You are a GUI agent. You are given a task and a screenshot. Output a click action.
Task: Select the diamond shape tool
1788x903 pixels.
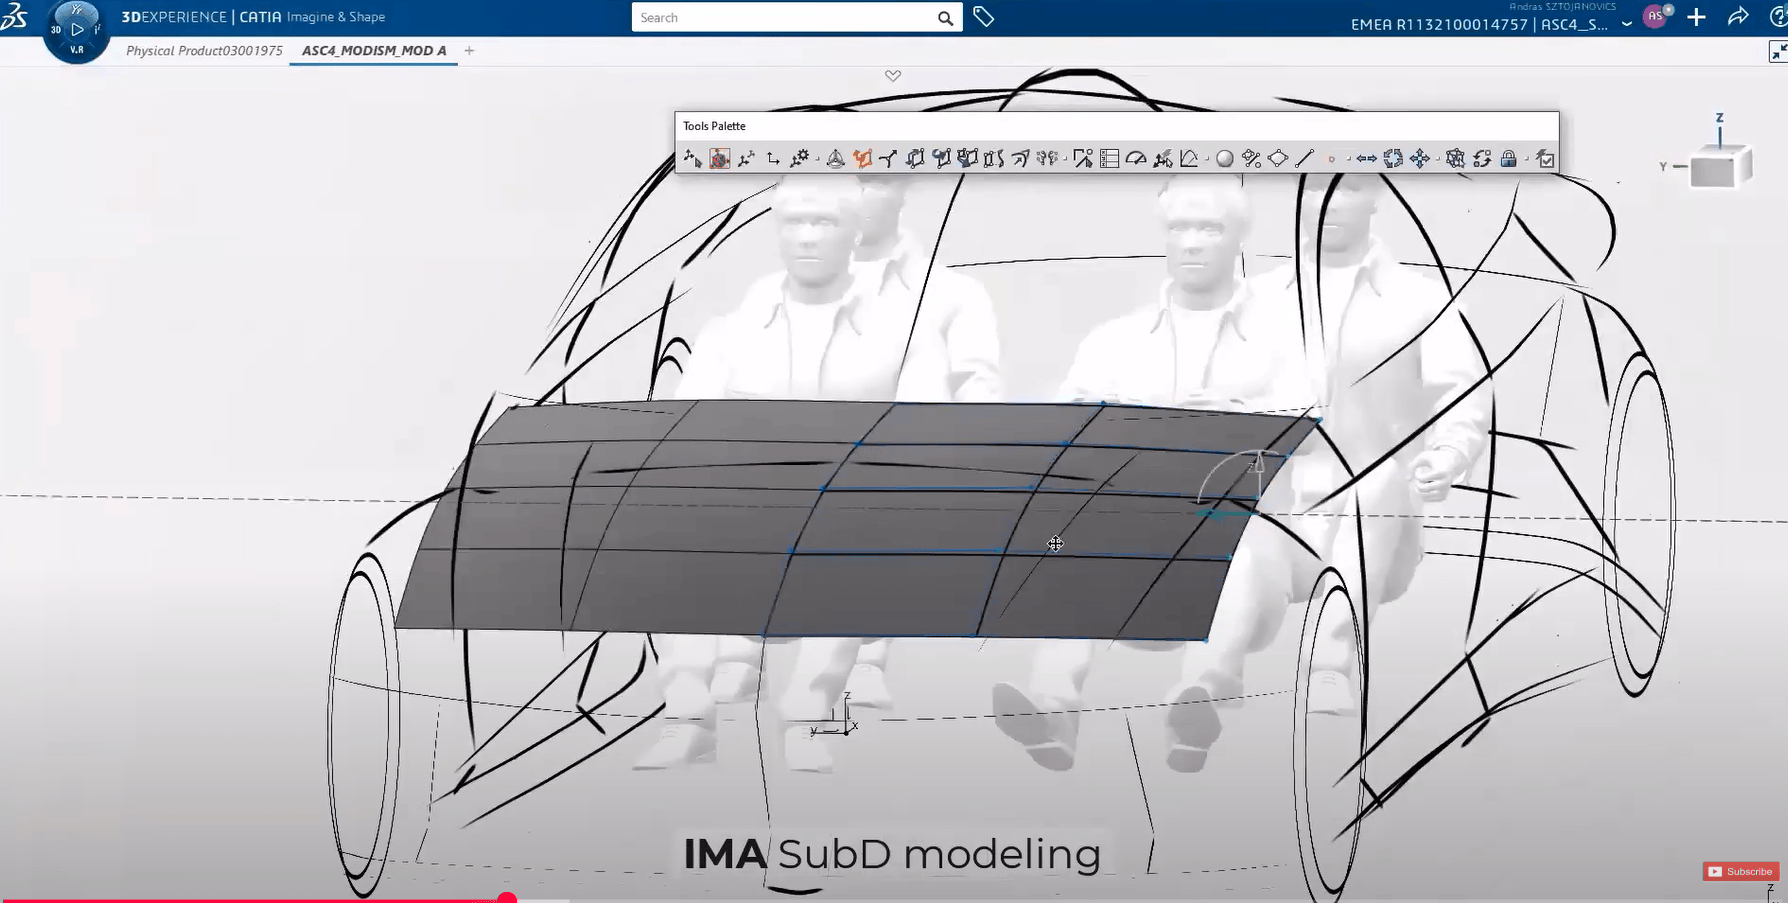1278,158
